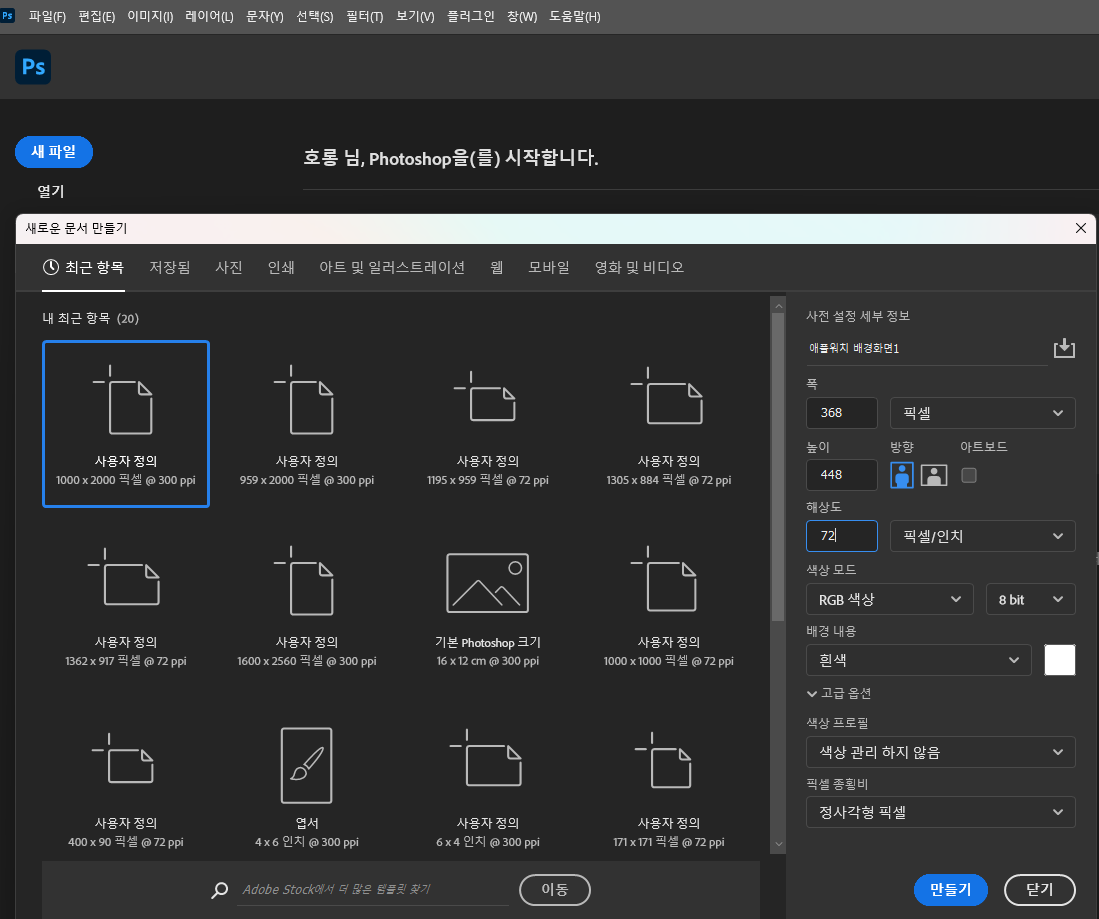The height and width of the screenshot is (919, 1099).
Task: Open the background contents 흰색 dropdown
Action: pyautogui.click(x=918, y=660)
